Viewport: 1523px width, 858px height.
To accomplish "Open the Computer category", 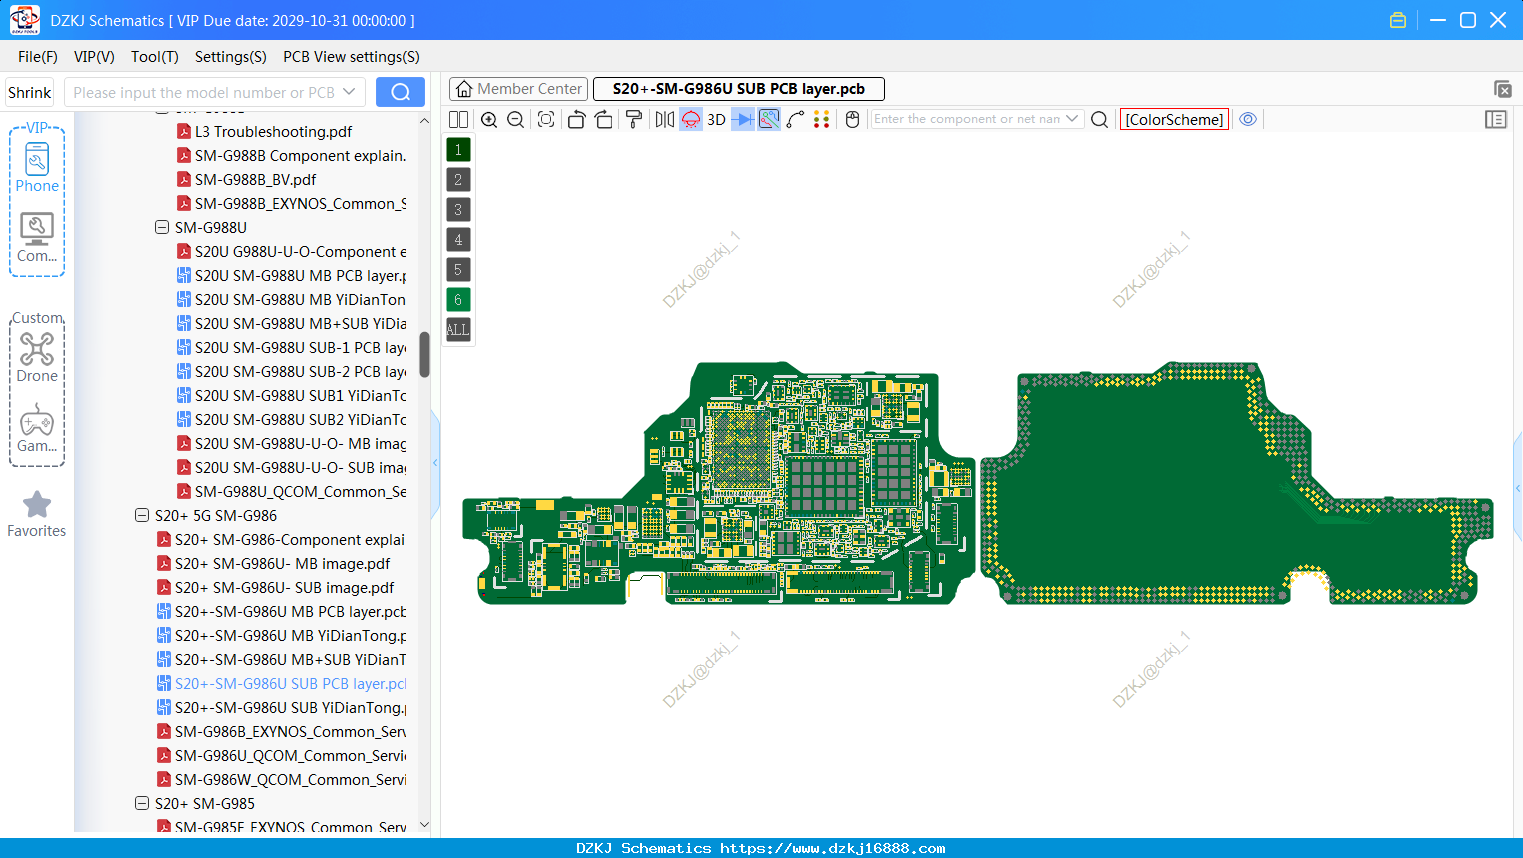I will (37, 238).
